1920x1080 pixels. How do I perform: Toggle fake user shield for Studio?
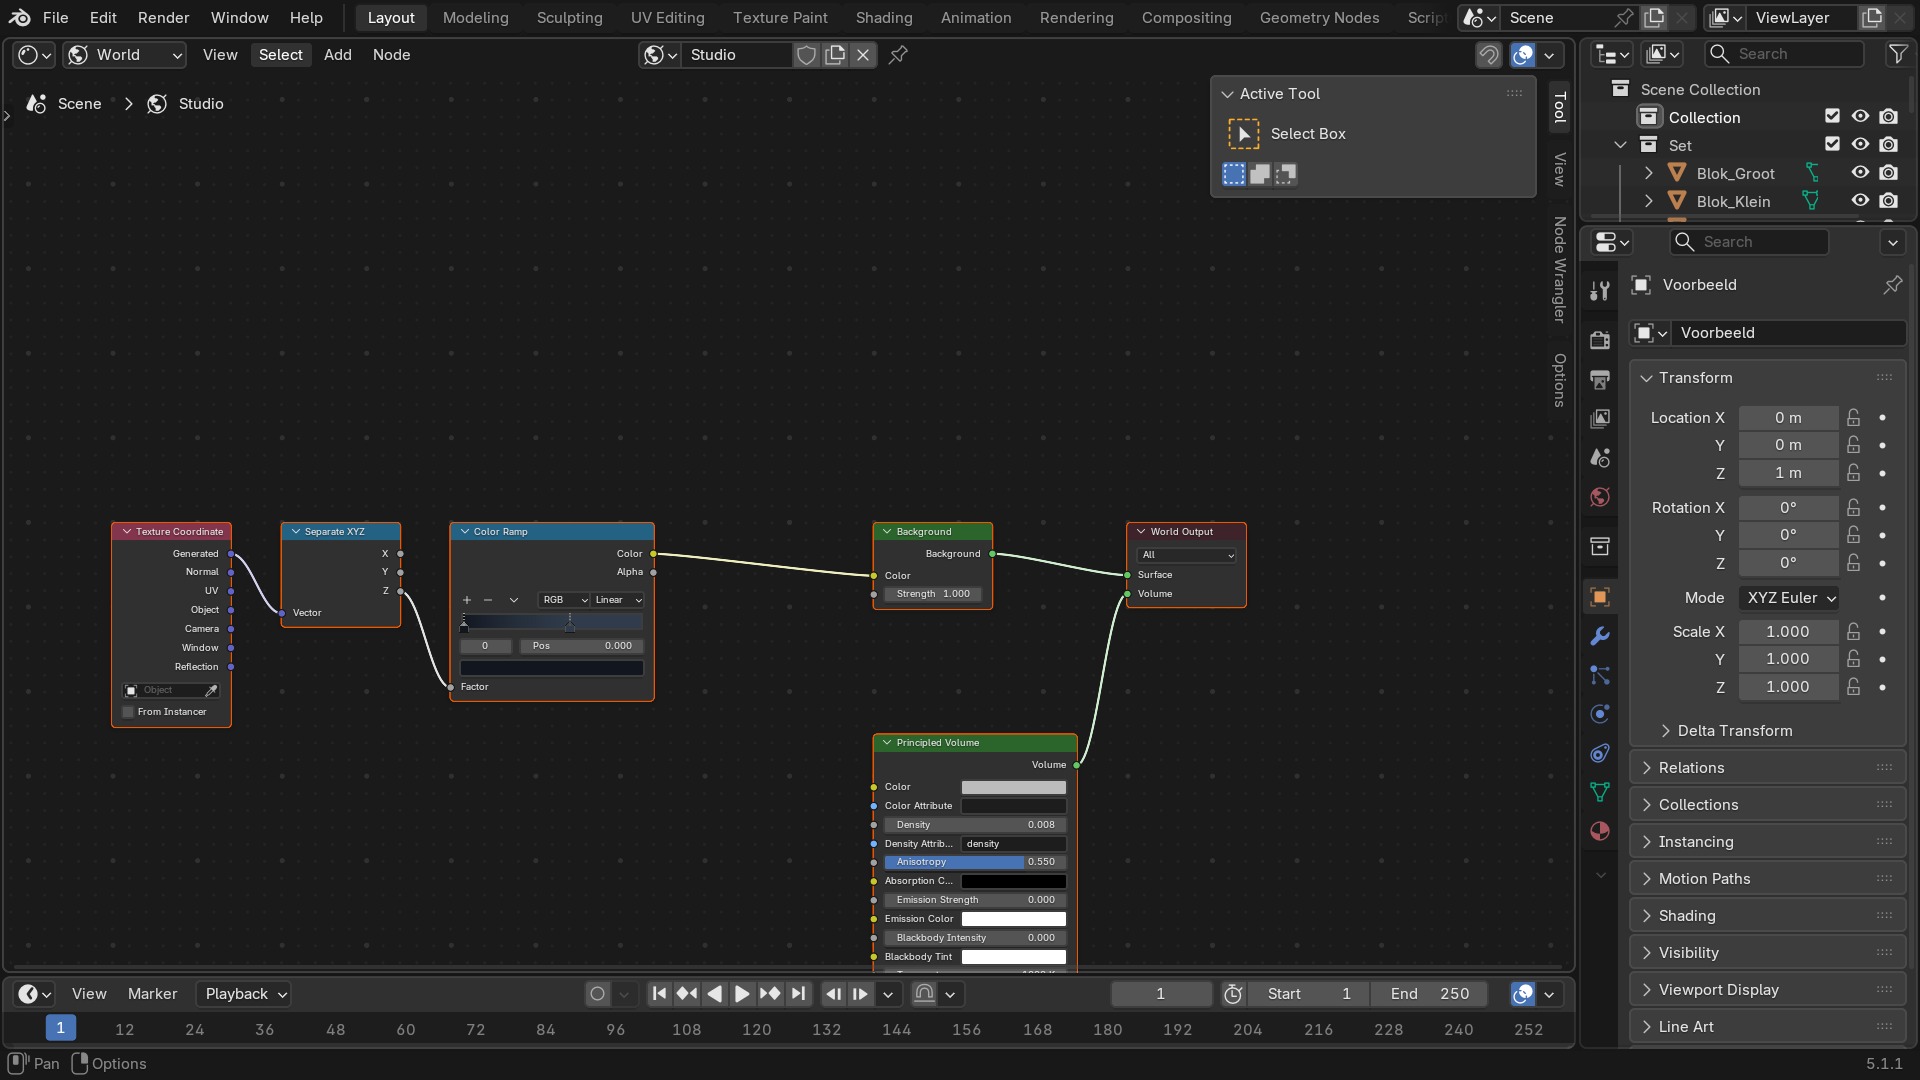pos(806,55)
